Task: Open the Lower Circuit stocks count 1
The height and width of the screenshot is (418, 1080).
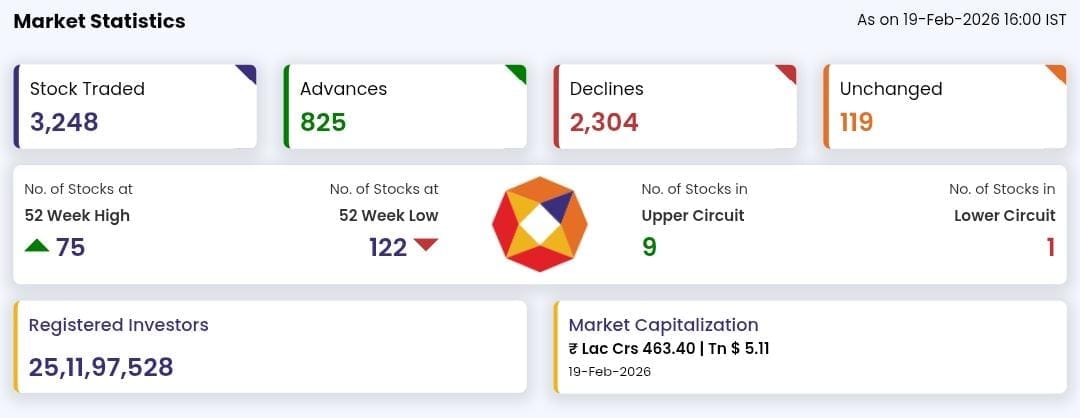Action: click(1050, 247)
